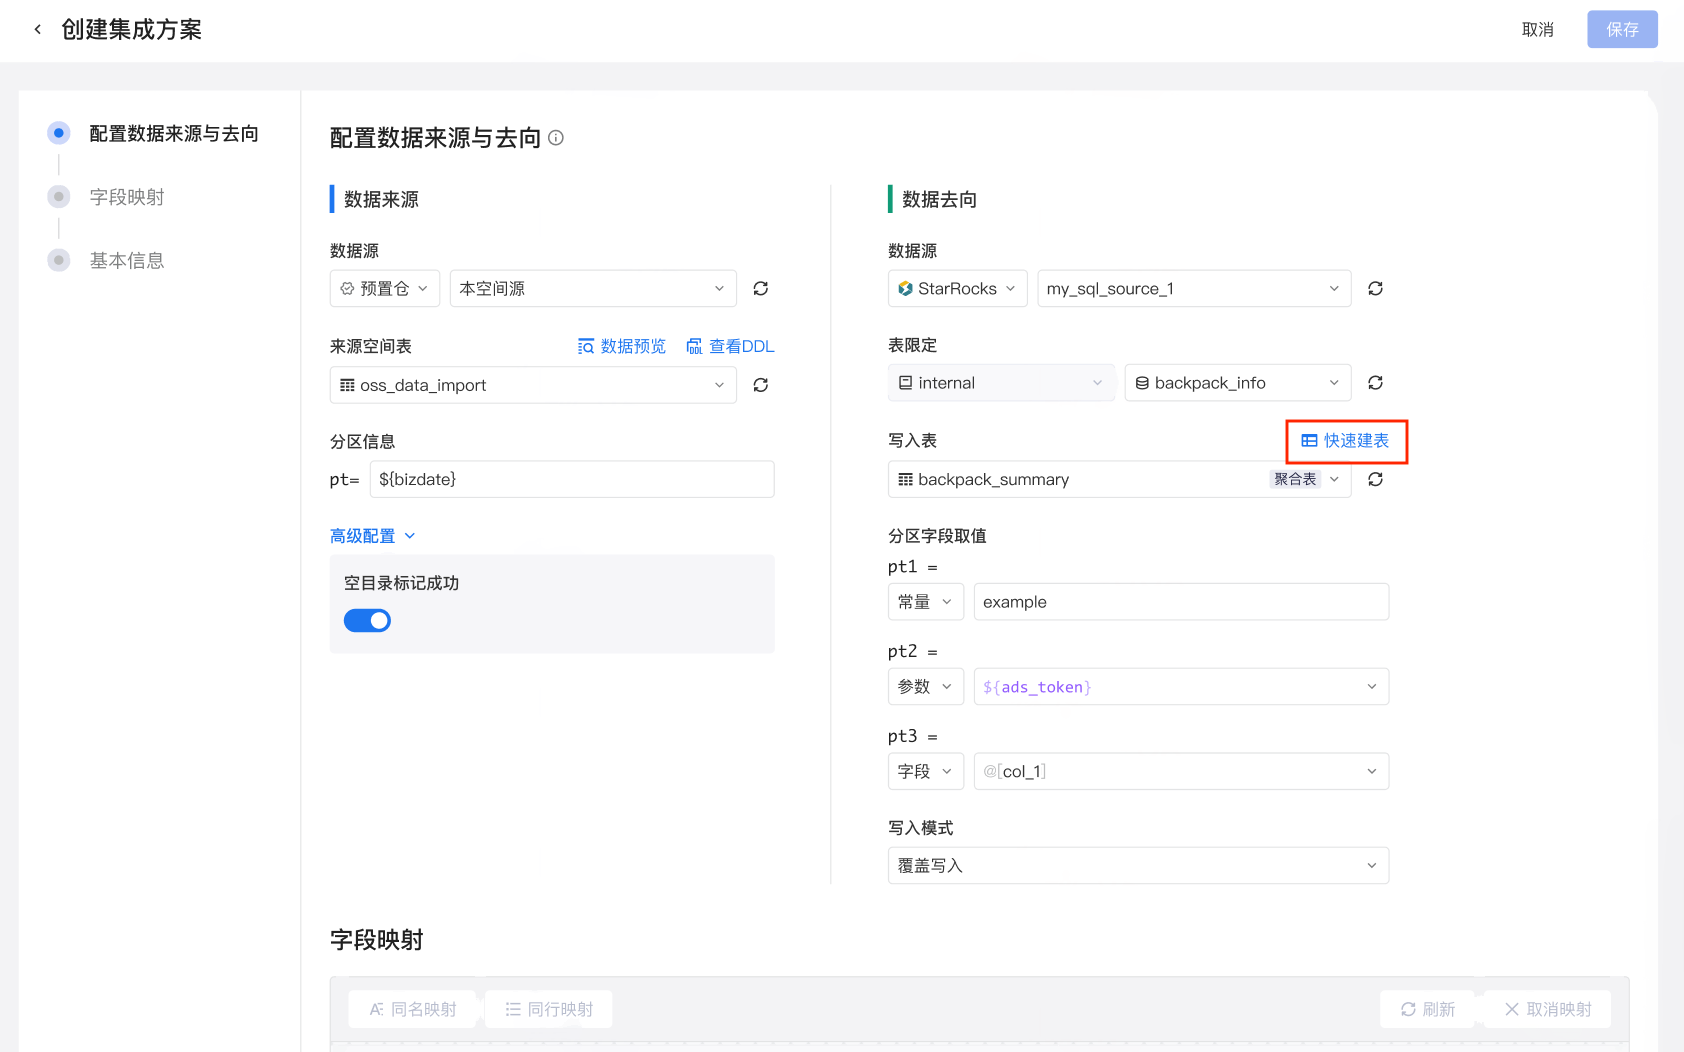Expand the backpack_info dropdown
The image size is (1684, 1052).
[x=1238, y=383]
